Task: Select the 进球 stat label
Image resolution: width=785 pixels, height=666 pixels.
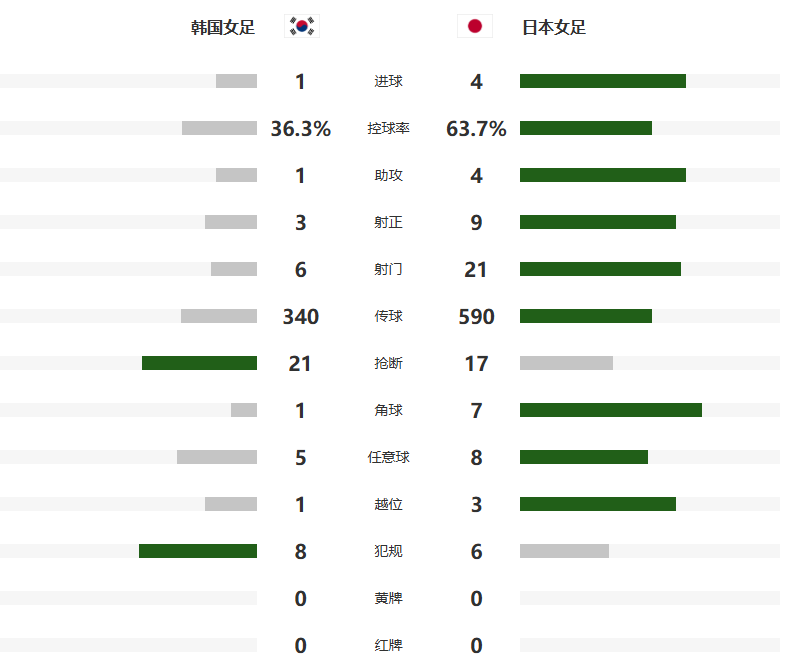Action: tap(388, 82)
